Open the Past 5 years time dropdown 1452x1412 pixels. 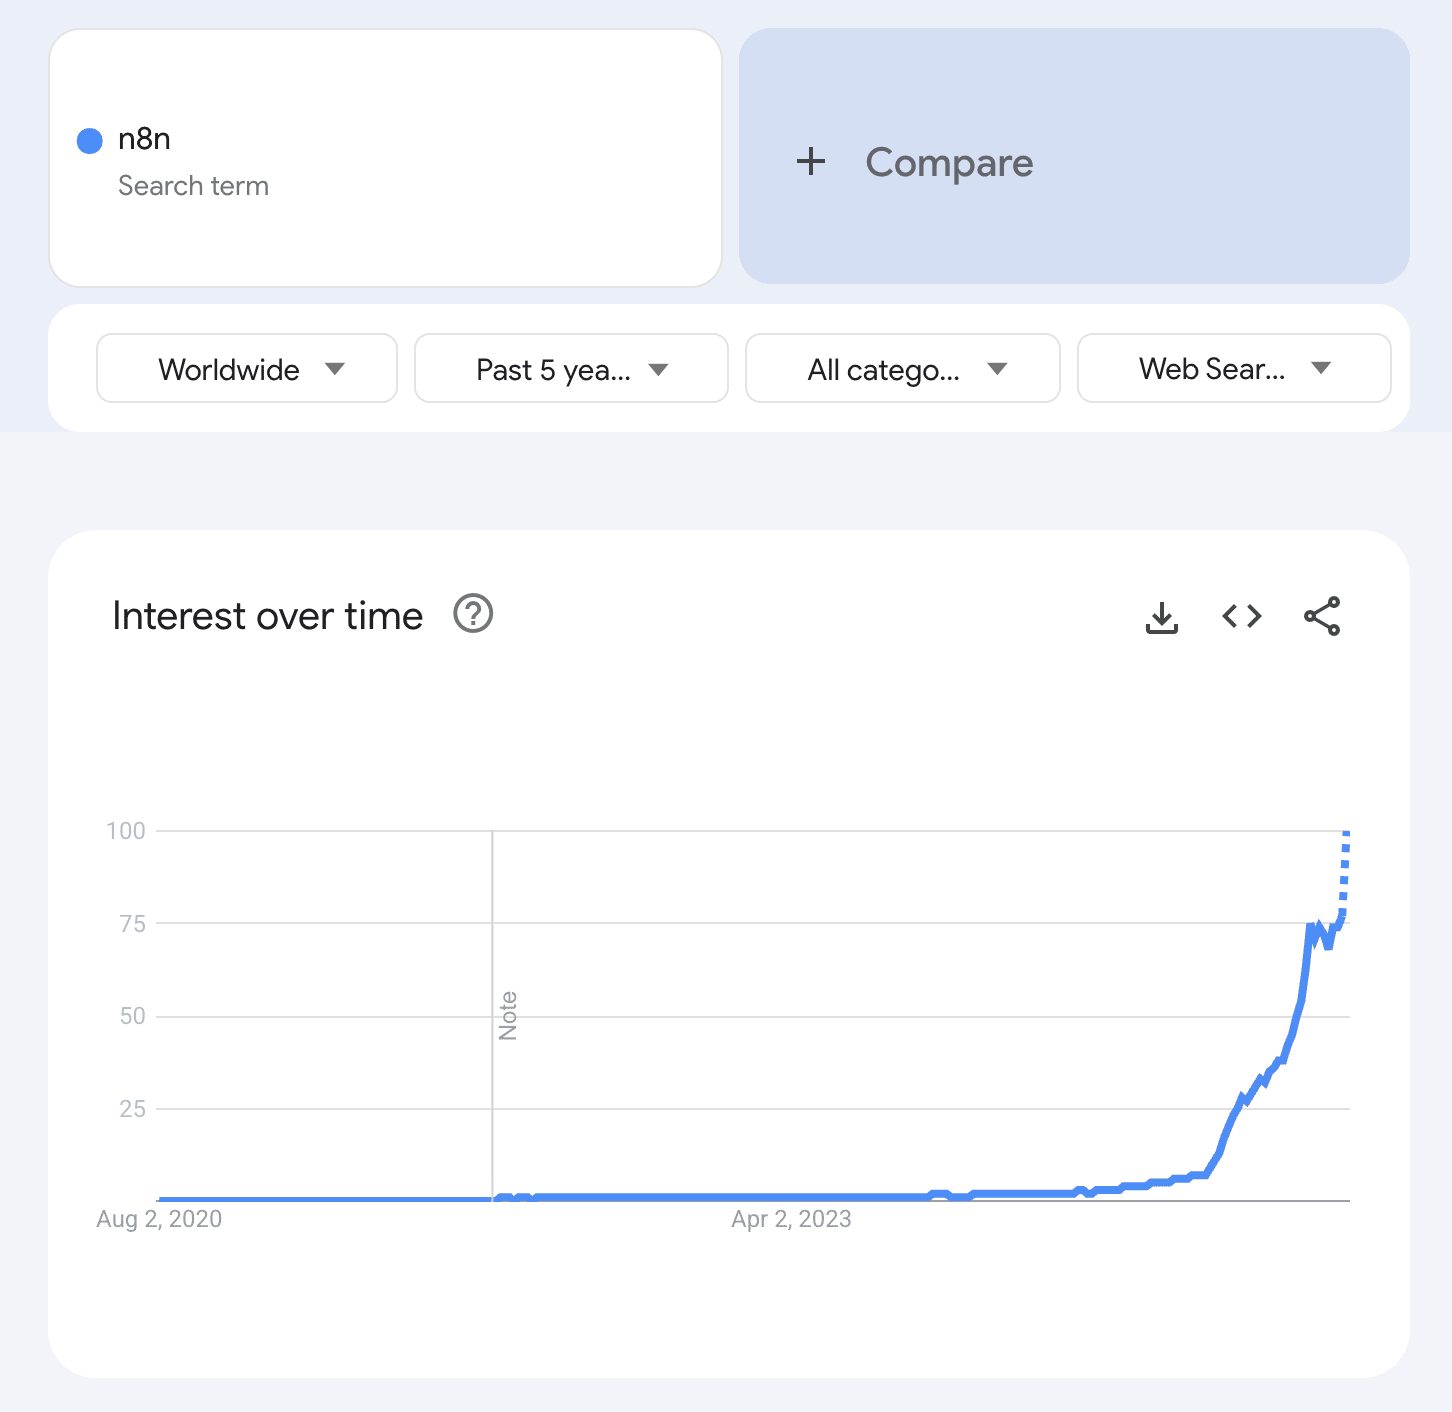[571, 369]
